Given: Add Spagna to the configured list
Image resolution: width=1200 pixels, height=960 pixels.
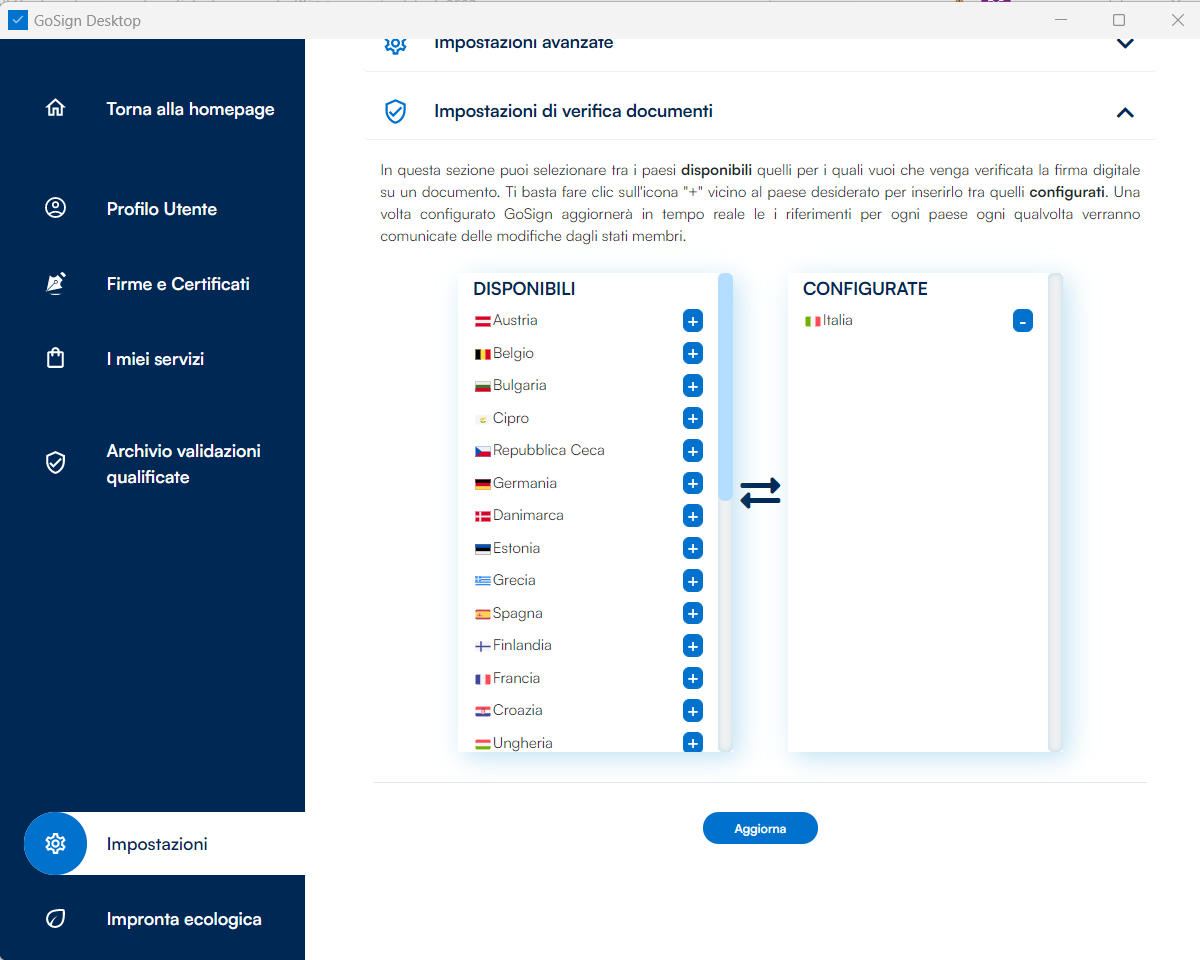Looking at the screenshot, I should tap(692, 613).
